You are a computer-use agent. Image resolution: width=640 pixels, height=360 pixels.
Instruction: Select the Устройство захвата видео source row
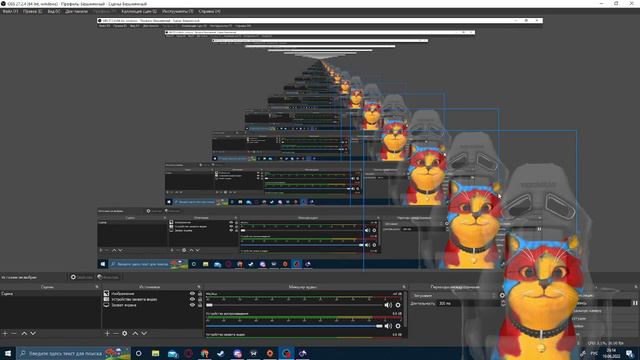click(x=152, y=299)
